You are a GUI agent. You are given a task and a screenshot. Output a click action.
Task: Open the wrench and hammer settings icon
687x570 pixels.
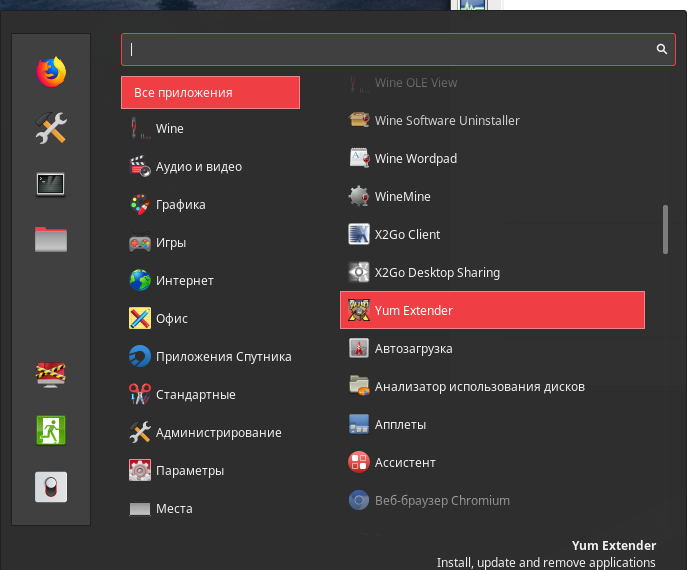click(x=51, y=128)
